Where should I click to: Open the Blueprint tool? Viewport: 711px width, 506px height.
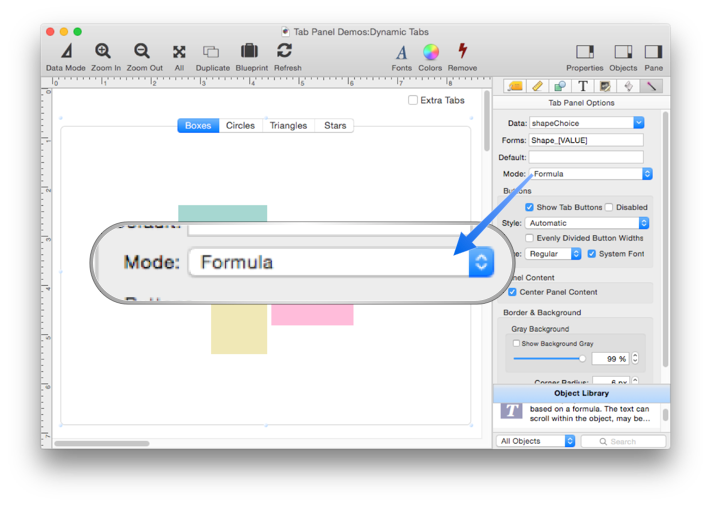(250, 51)
